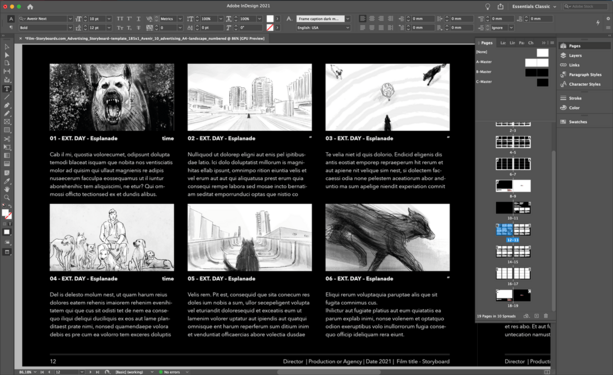
Task: Select the Film-Storyboards document tab
Action: (145, 38)
